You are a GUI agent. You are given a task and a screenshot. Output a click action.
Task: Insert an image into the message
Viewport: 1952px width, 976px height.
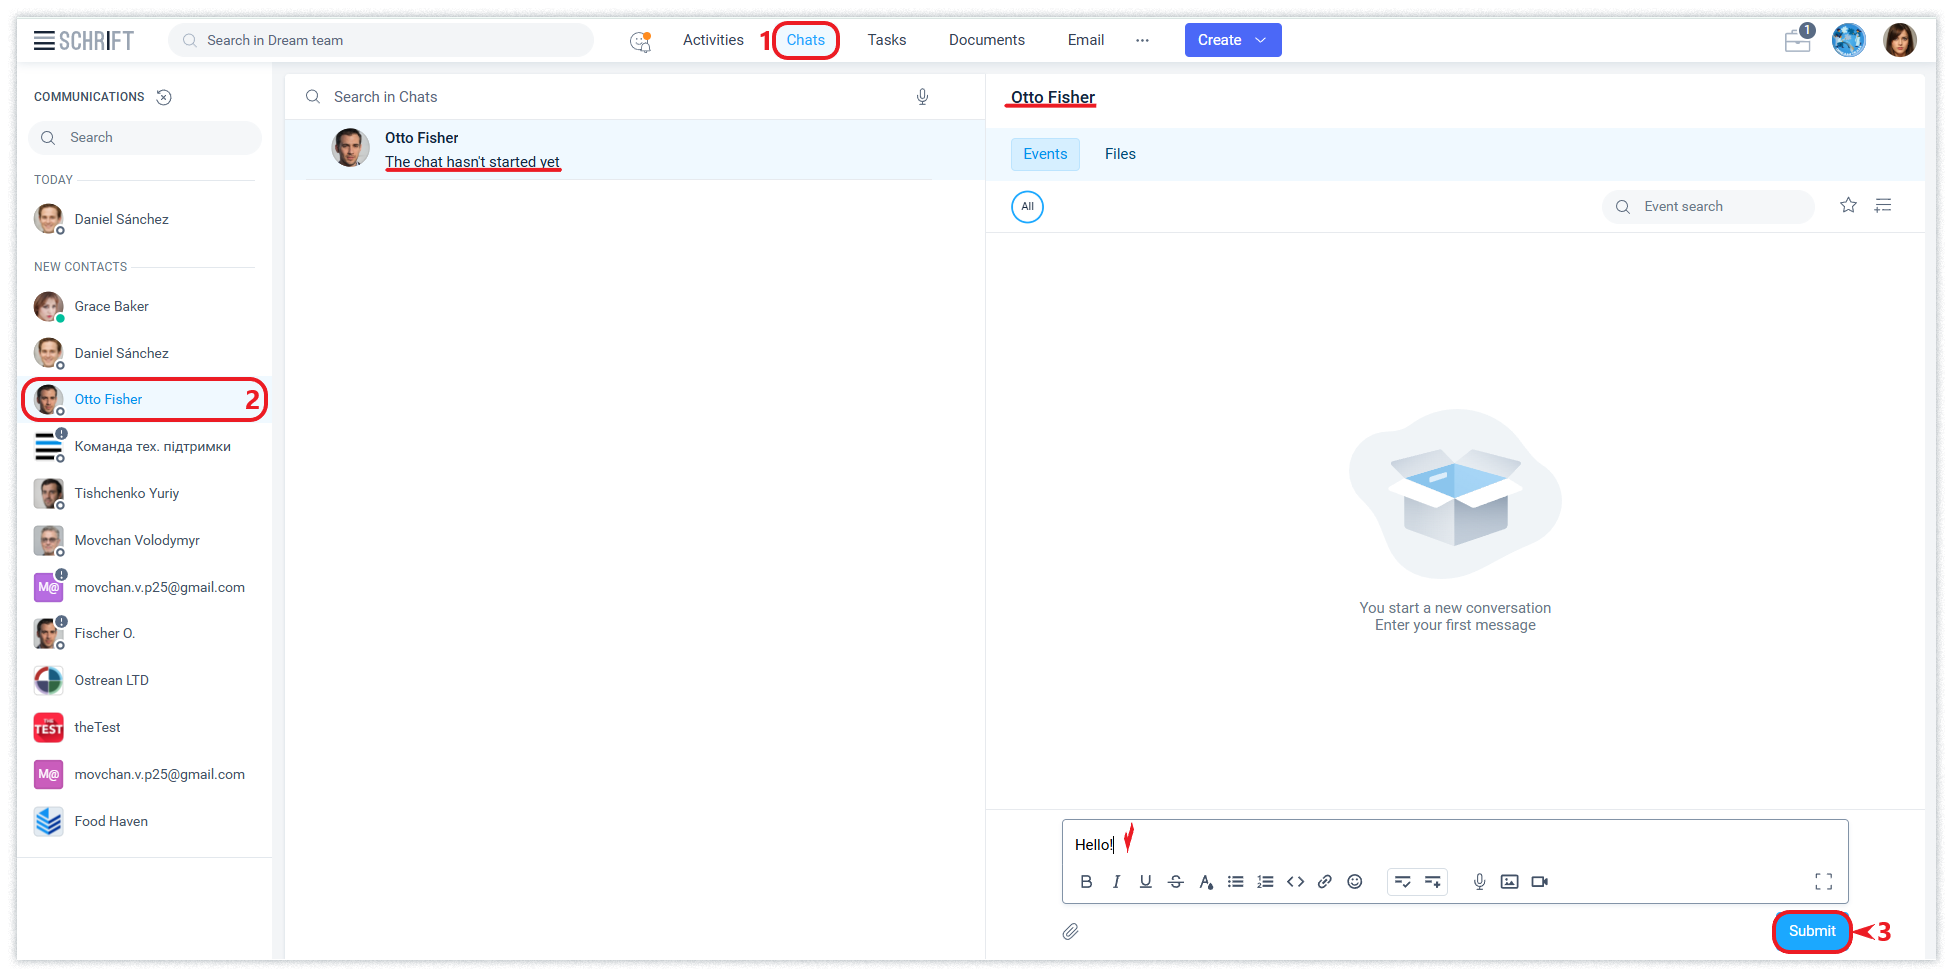click(1510, 881)
